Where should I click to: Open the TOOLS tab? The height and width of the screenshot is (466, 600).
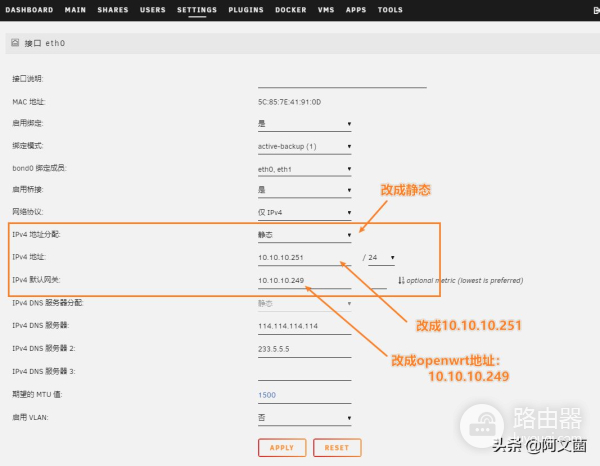[390, 10]
